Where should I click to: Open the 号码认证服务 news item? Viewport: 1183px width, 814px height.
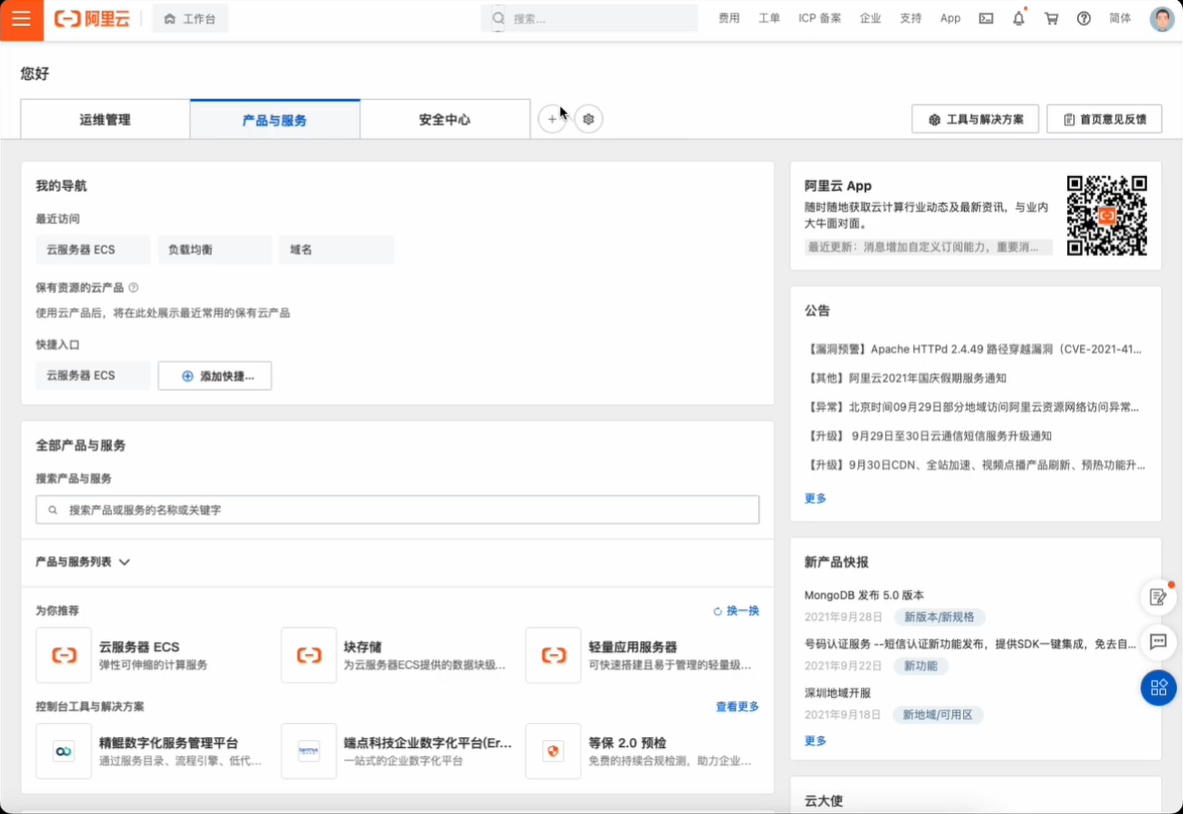pyautogui.click(x=971, y=644)
